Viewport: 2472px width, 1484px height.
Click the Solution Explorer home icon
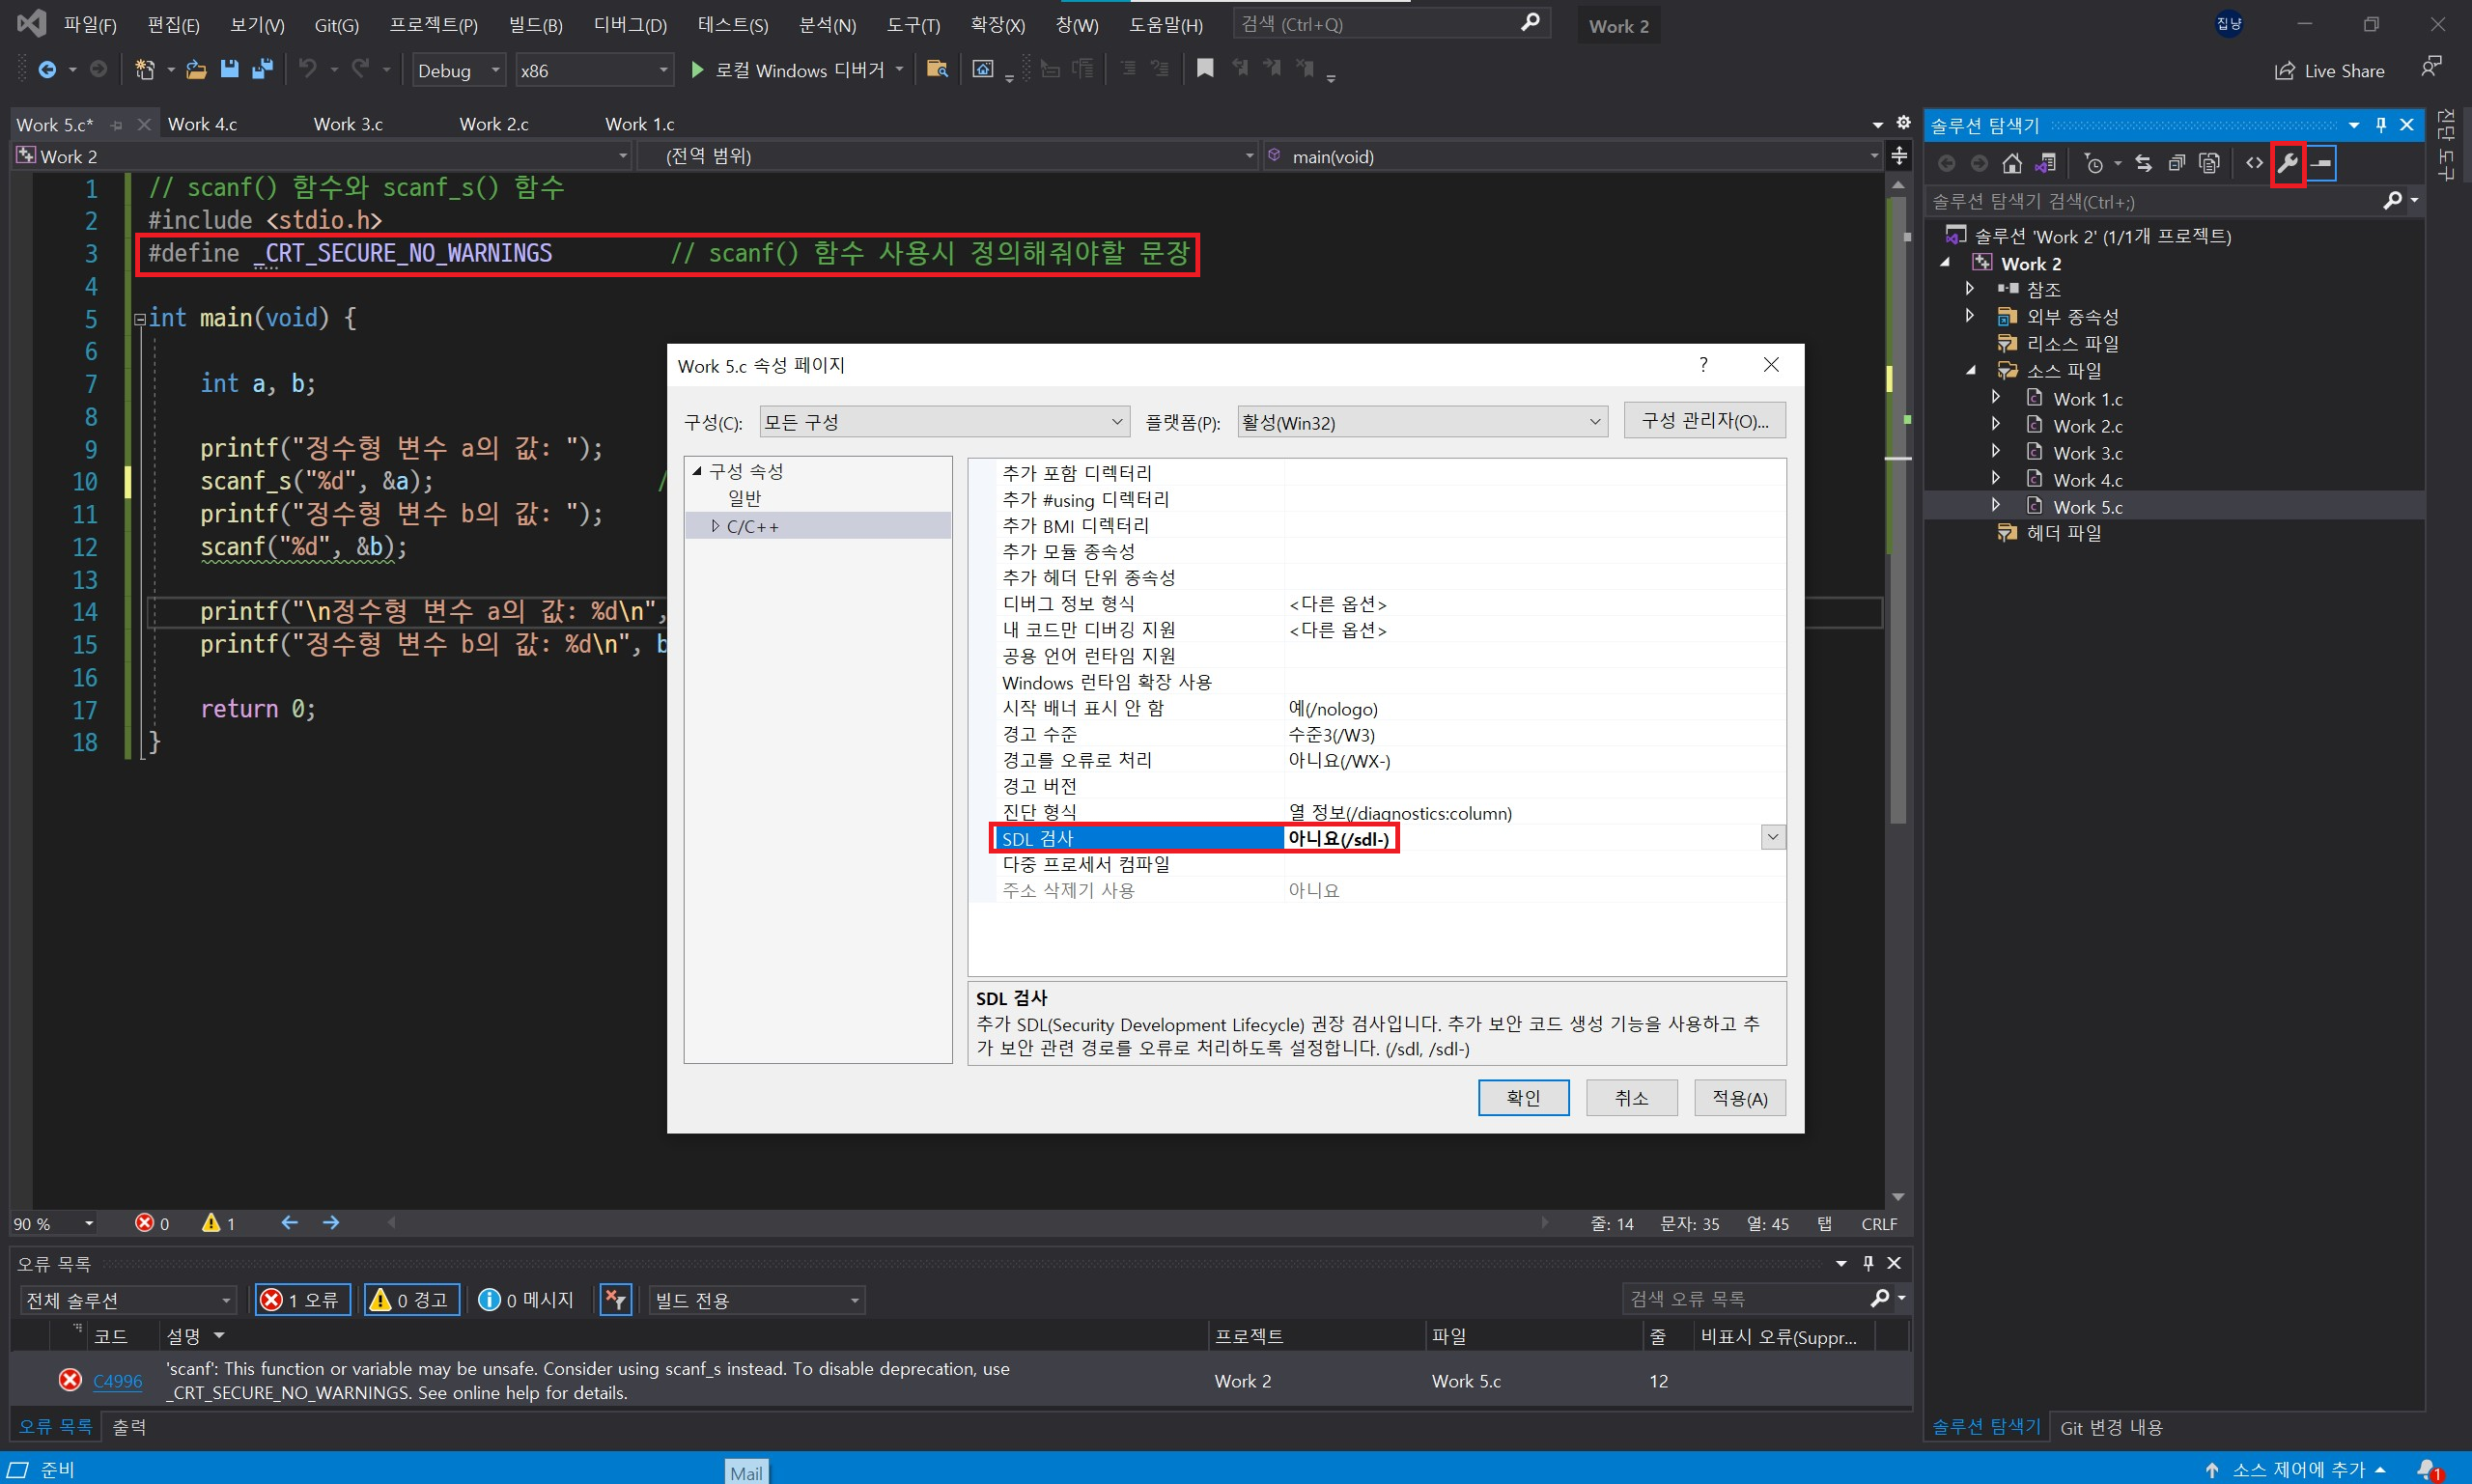[2012, 163]
